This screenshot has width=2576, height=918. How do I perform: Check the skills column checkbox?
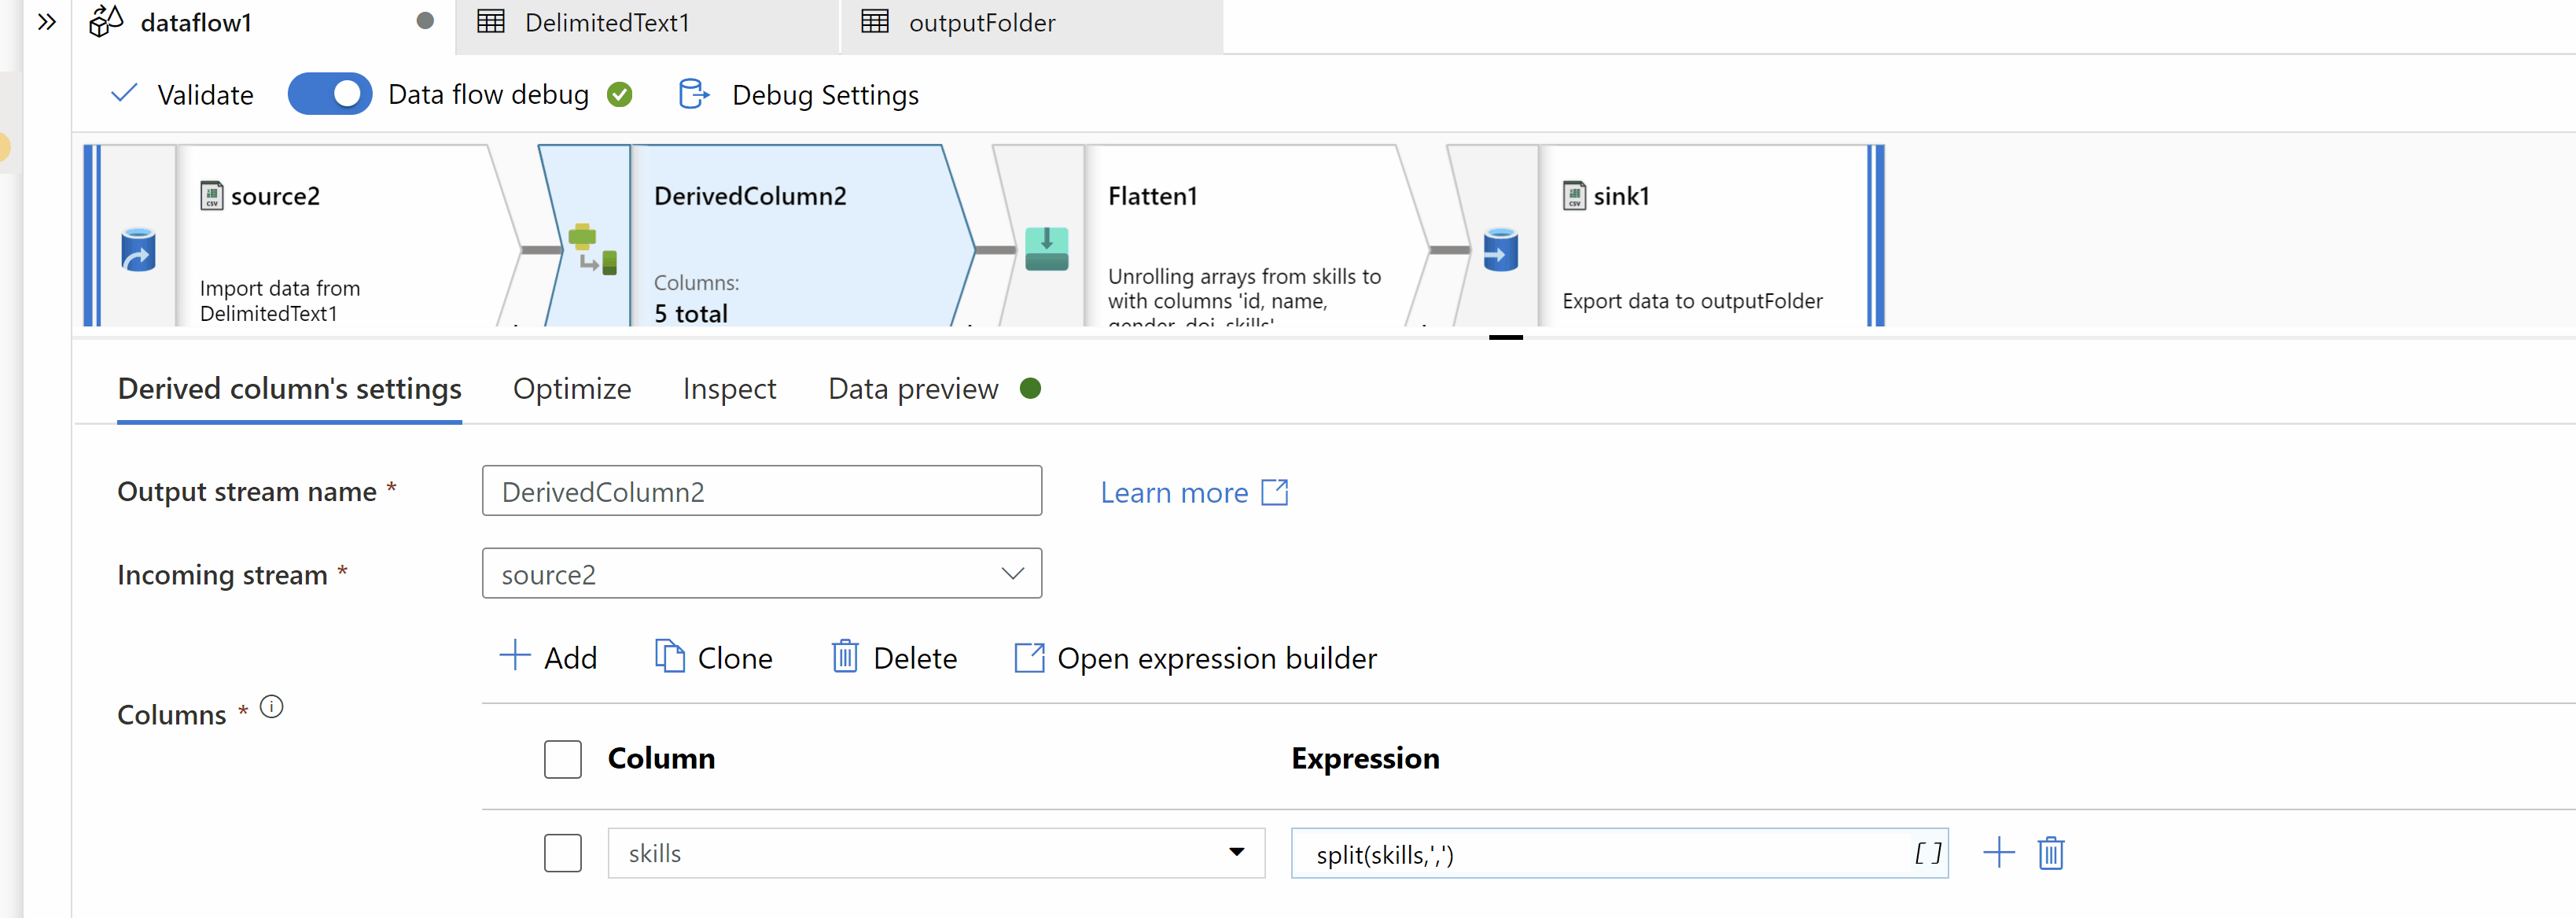564,852
